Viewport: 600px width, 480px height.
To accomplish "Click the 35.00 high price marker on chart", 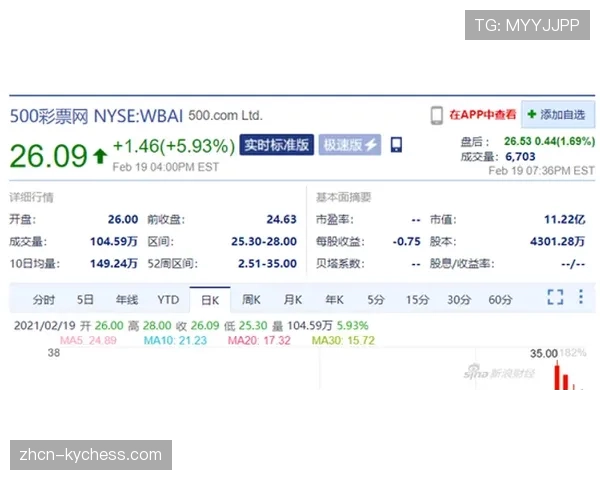I will (543, 353).
